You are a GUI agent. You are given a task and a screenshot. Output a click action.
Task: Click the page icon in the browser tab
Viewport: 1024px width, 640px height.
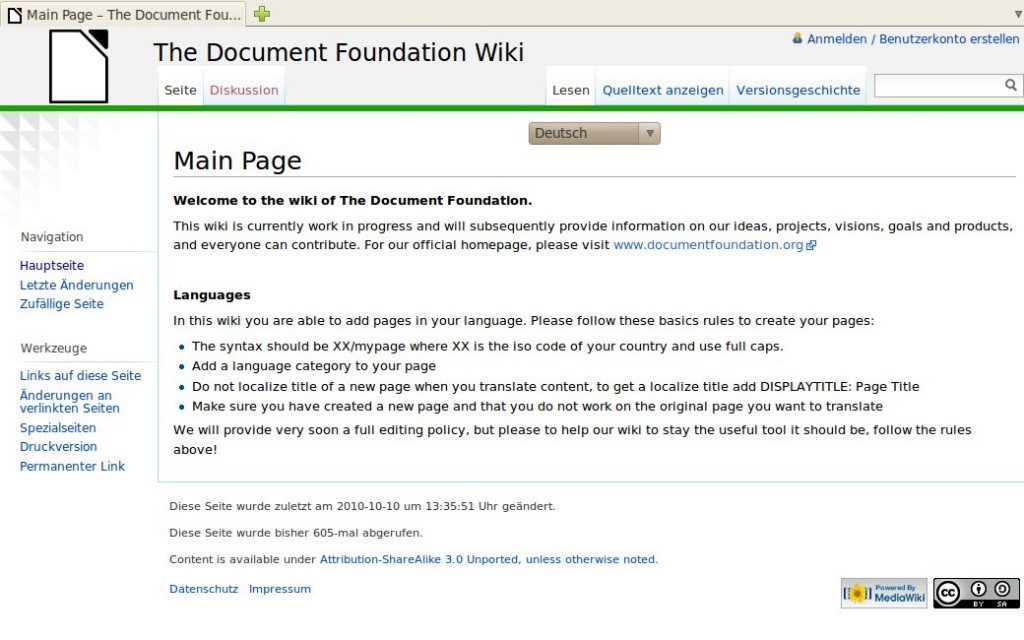(x=14, y=14)
